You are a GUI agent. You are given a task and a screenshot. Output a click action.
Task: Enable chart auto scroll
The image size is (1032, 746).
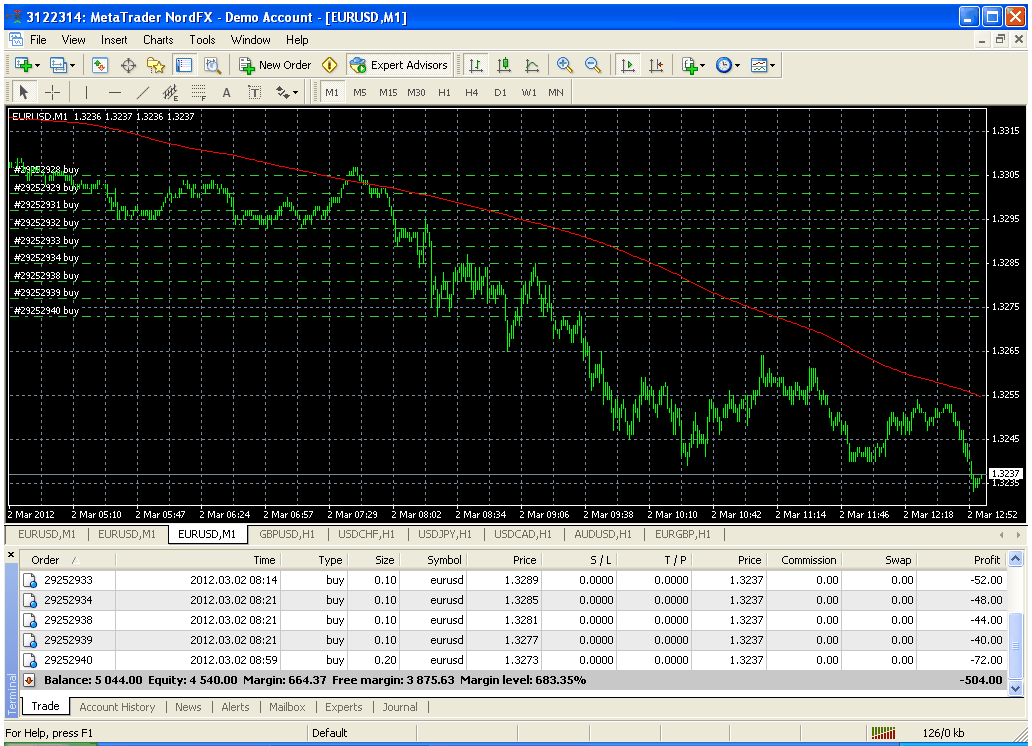click(628, 65)
